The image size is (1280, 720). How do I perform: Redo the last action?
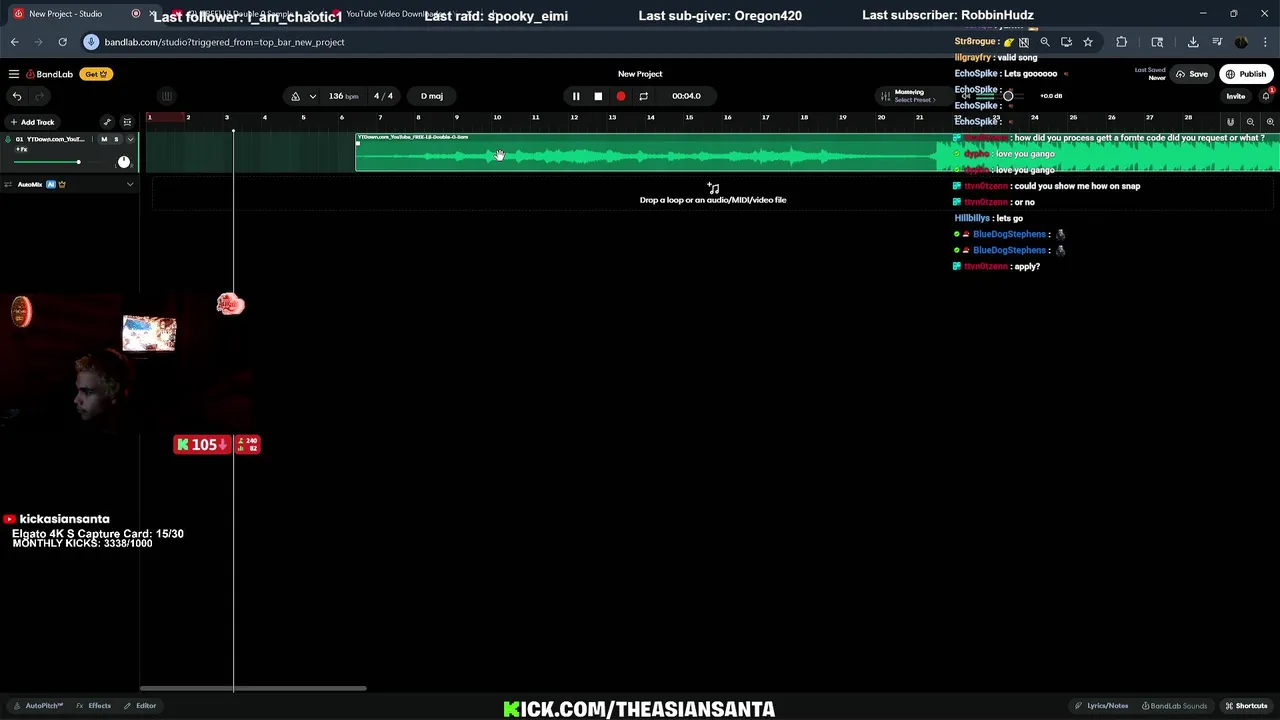[x=40, y=96]
